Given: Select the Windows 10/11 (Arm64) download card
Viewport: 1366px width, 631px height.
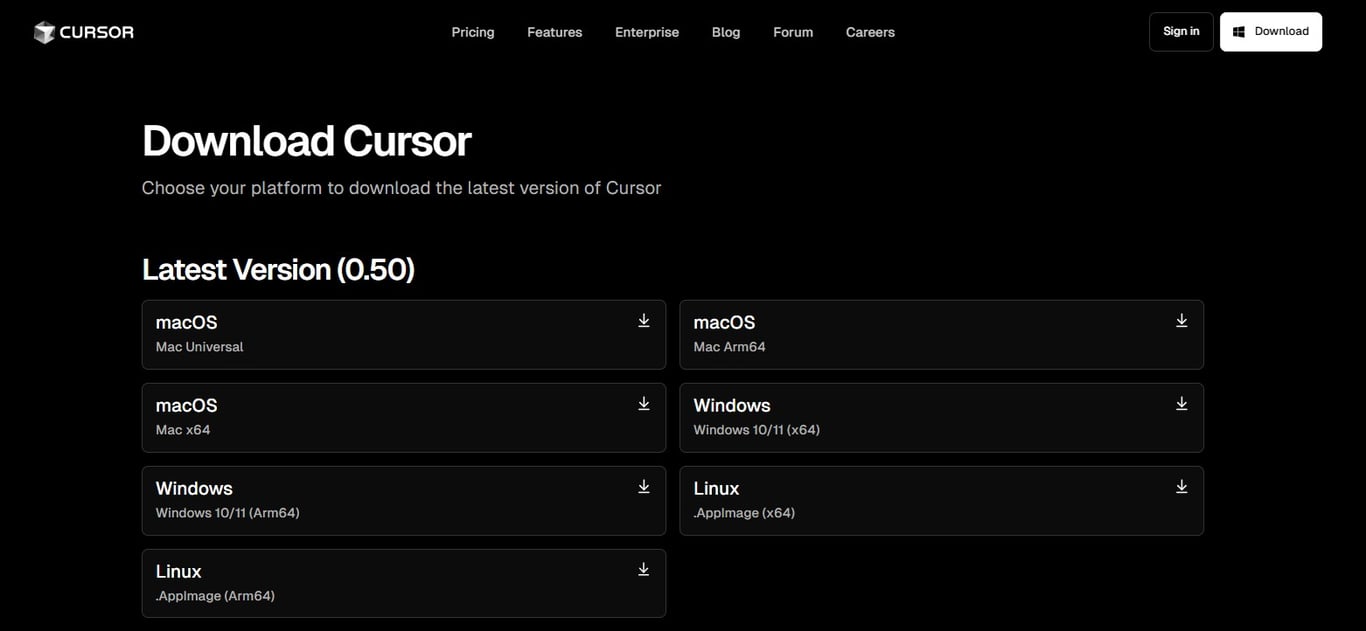Looking at the screenshot, I should pyautogui.click(x=404, y=500).
